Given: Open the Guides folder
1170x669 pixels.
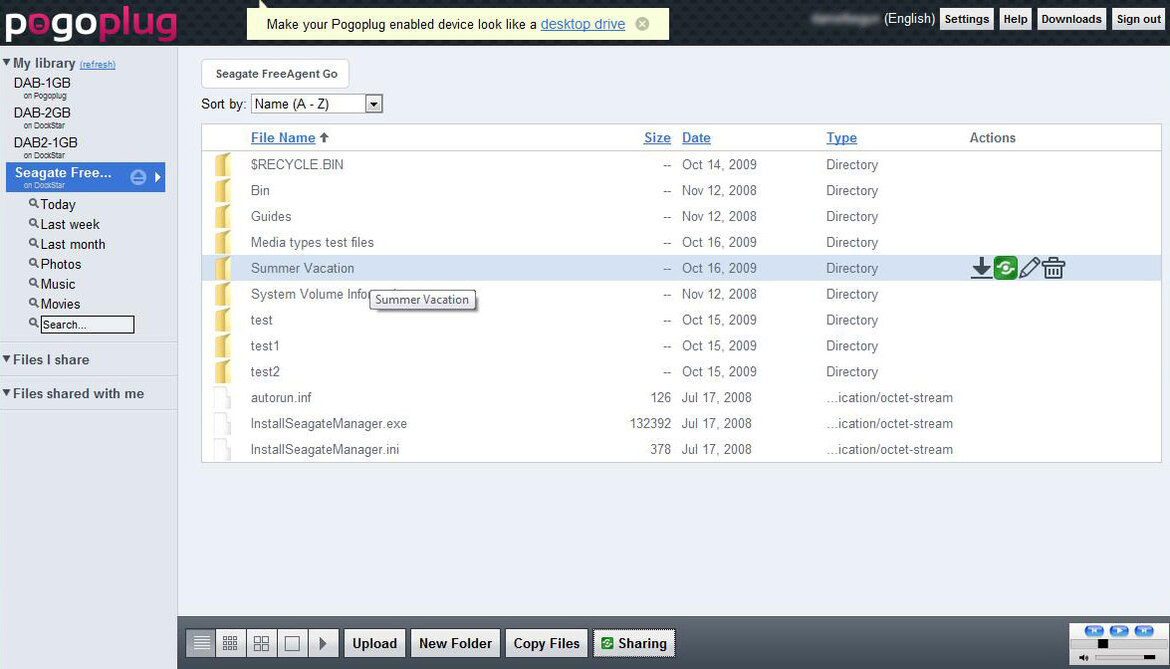Looking at the screenshot, I should [271, 216].
